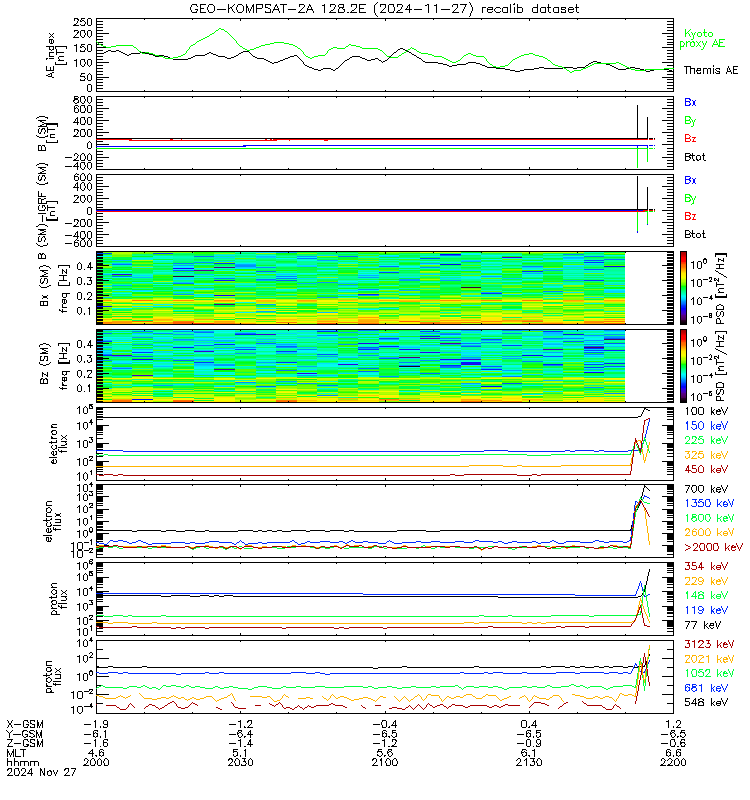750x800 pixels.
Task: Click the Z-GSM value '-1.4'
Action: point(241,743)
